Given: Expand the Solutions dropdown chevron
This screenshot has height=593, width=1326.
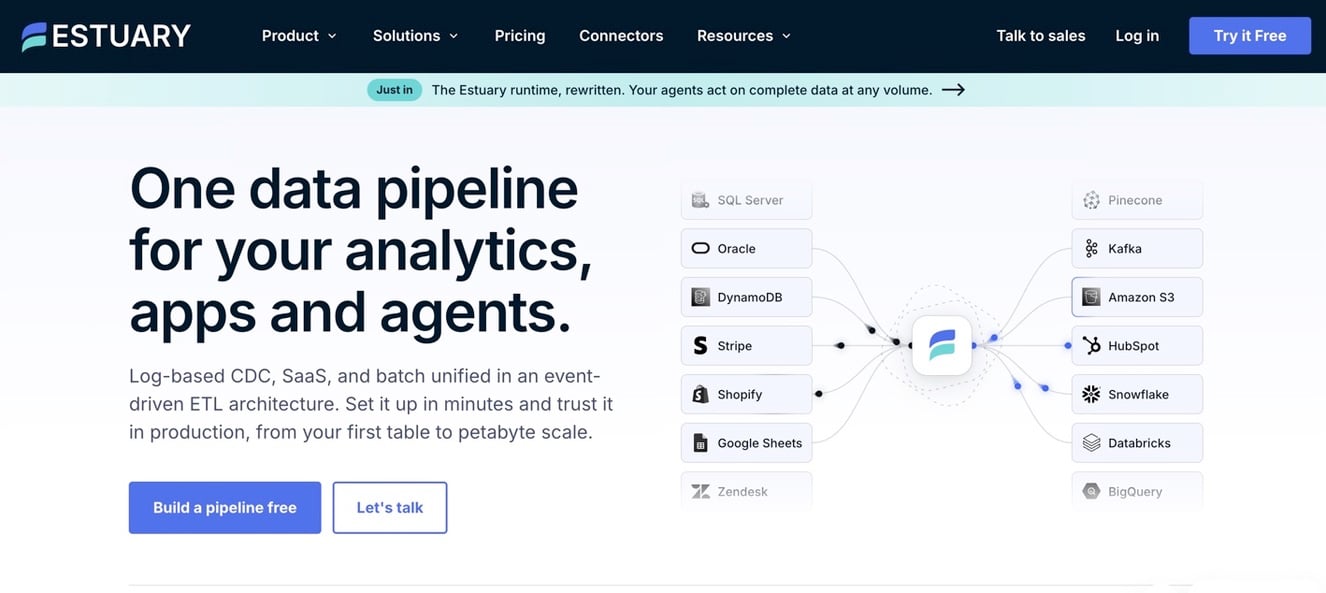Looking at the screenshot, I should 453,36.
